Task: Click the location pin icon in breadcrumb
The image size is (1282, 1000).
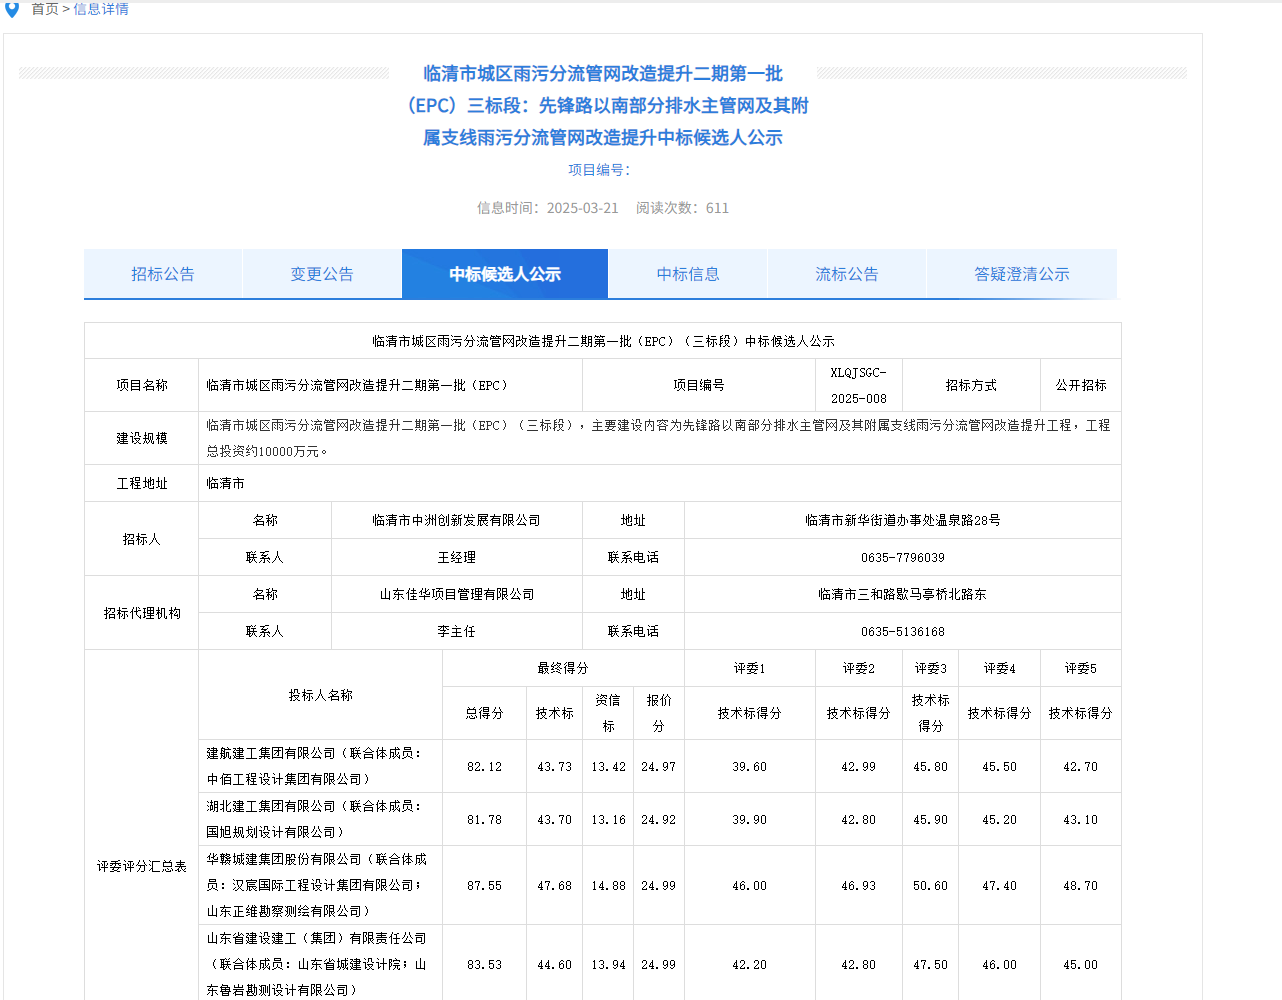Action: [12, 9]
